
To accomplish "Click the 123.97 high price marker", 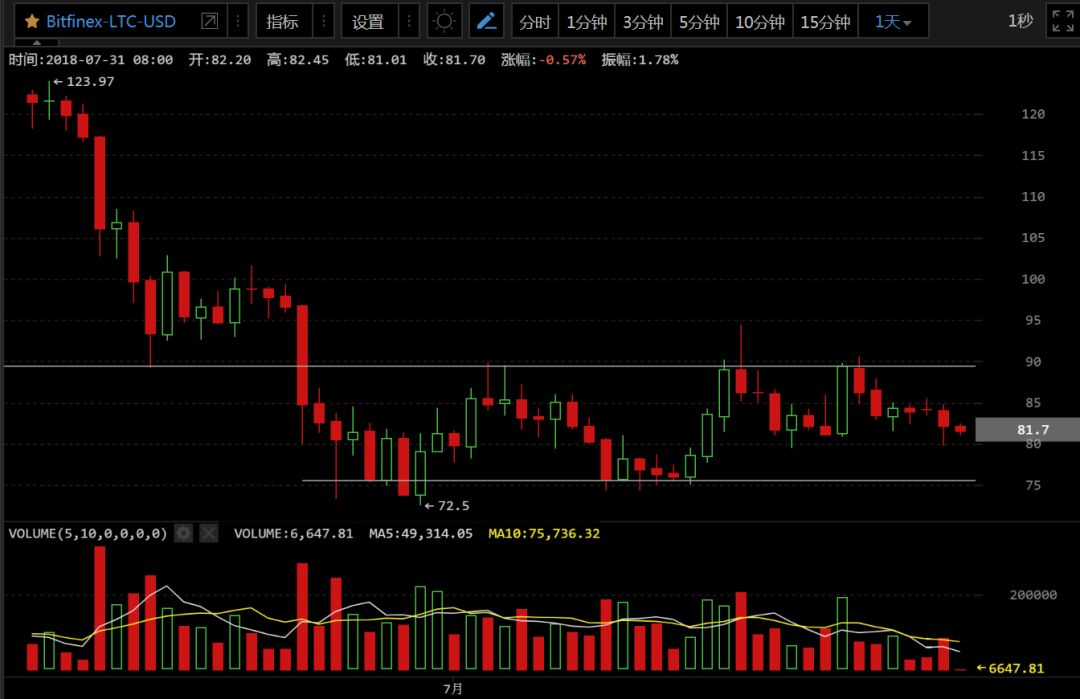I will pos(84,81).
